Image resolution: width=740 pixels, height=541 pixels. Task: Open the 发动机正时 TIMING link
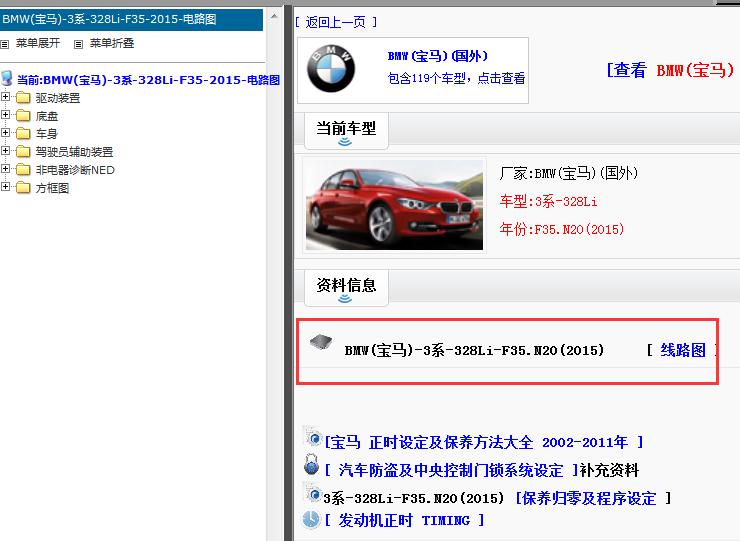click(x=404, y=520)
